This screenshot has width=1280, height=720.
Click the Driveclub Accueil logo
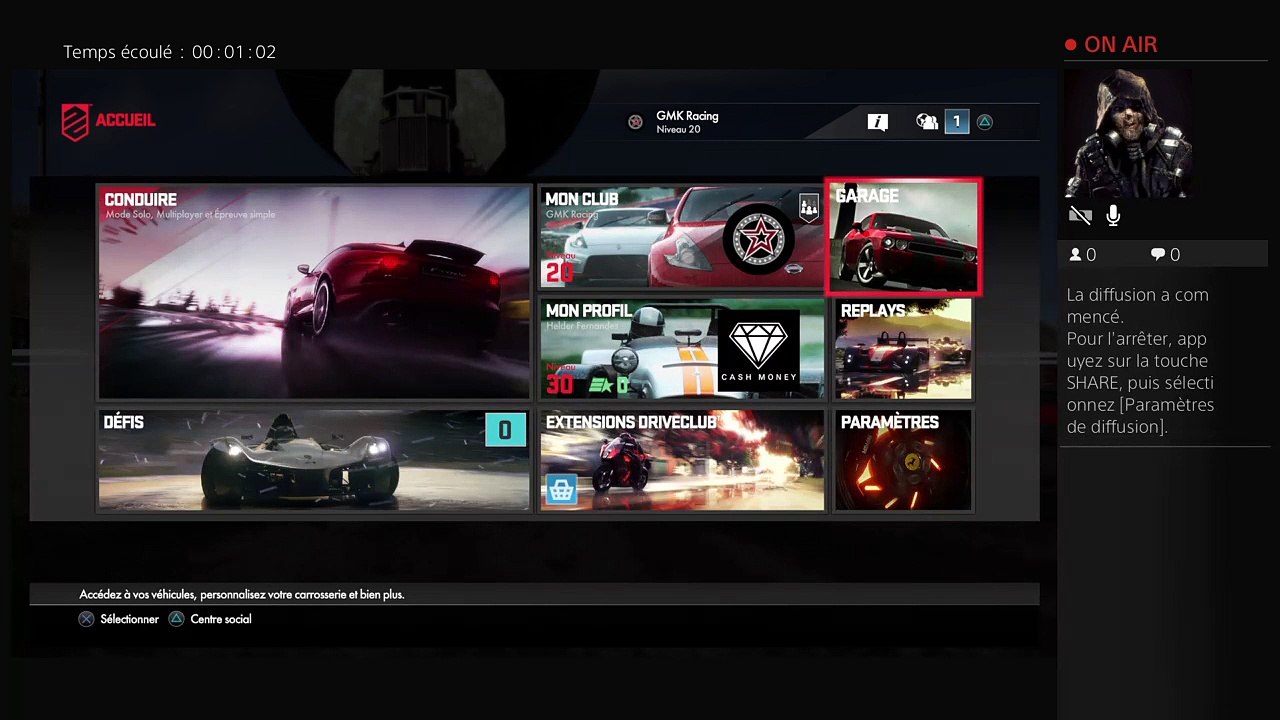click(x=108, y=122)
